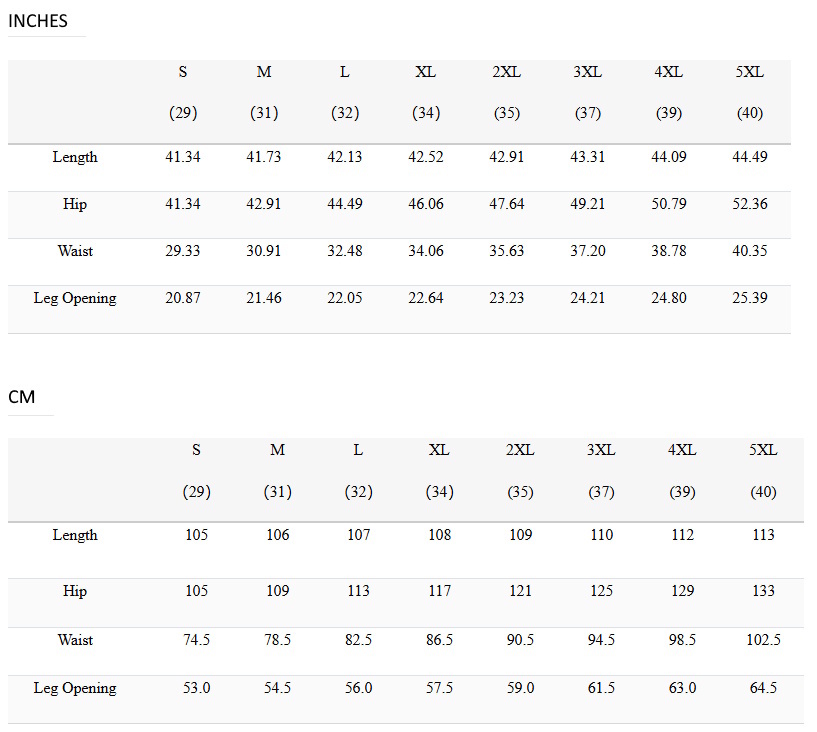Screen dimensions: 817x732
Task: Select the 52.36 hip value
Action: tap(749, 204)
